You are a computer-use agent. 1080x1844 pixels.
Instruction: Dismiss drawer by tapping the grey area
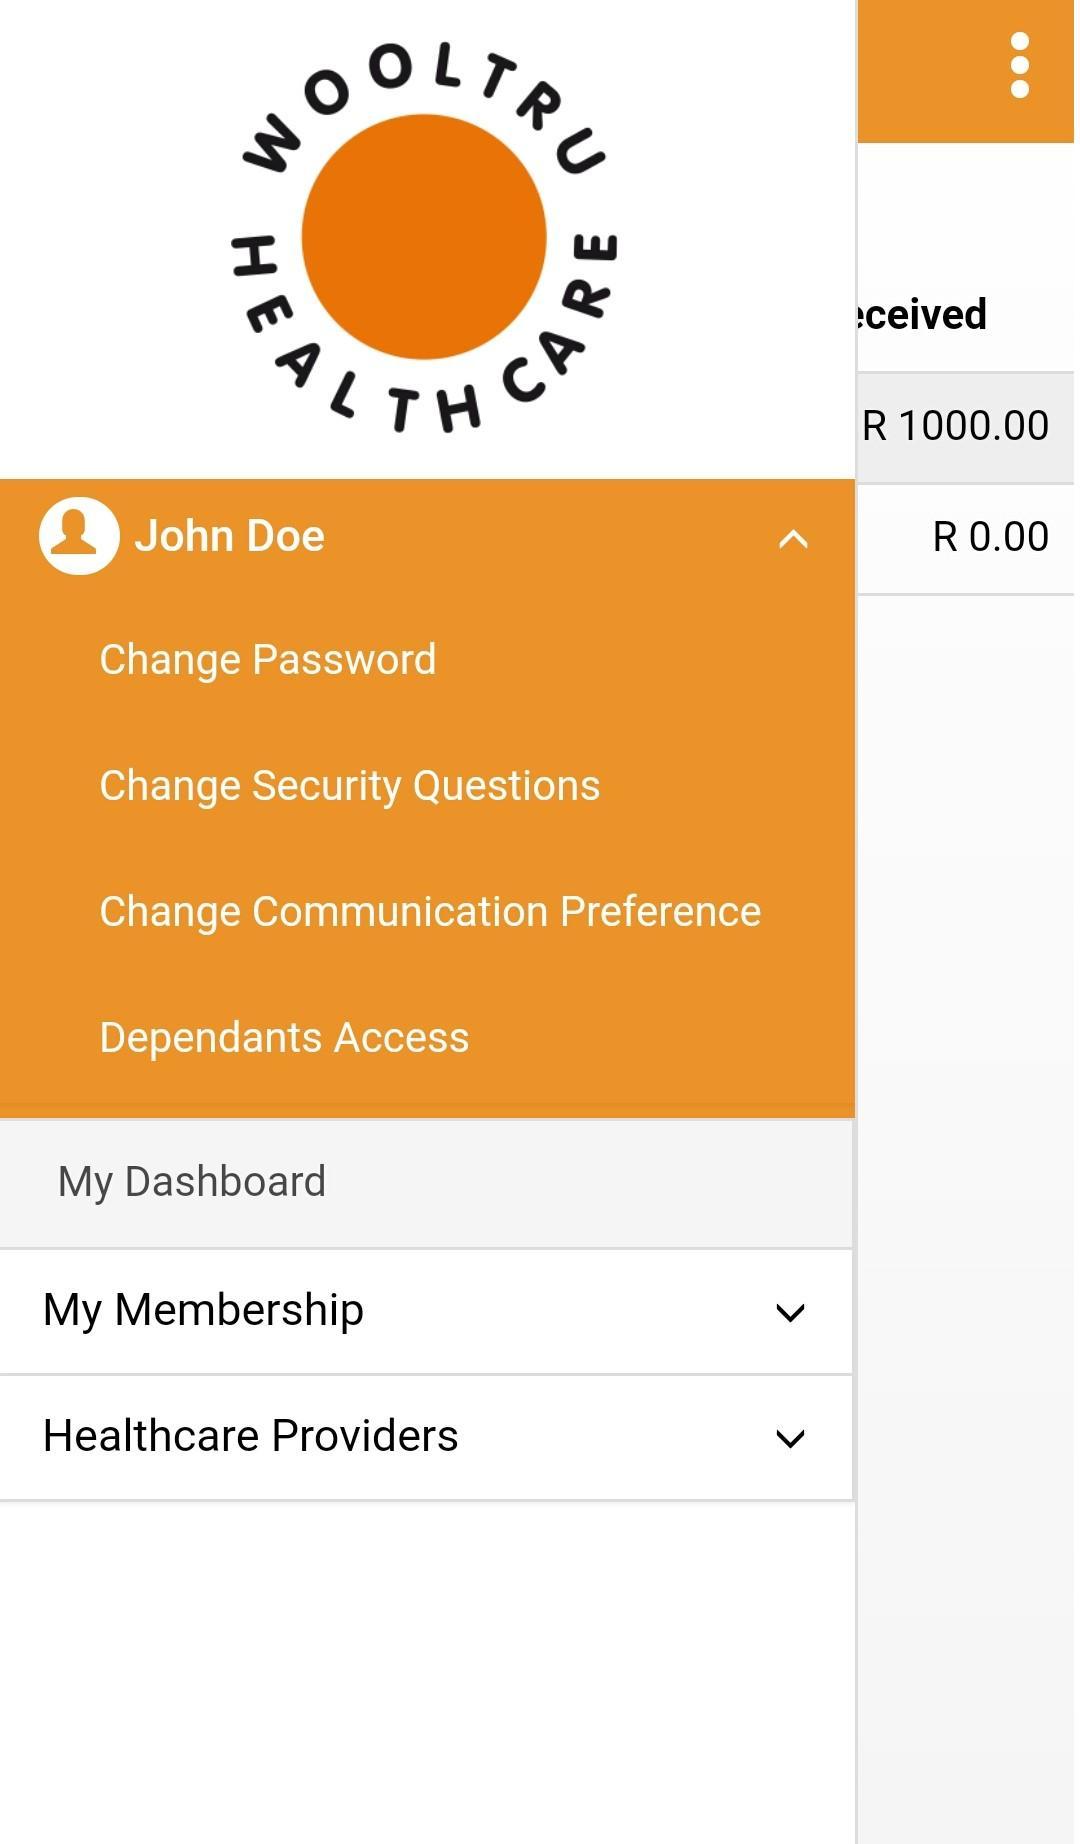pos(966,1200)
